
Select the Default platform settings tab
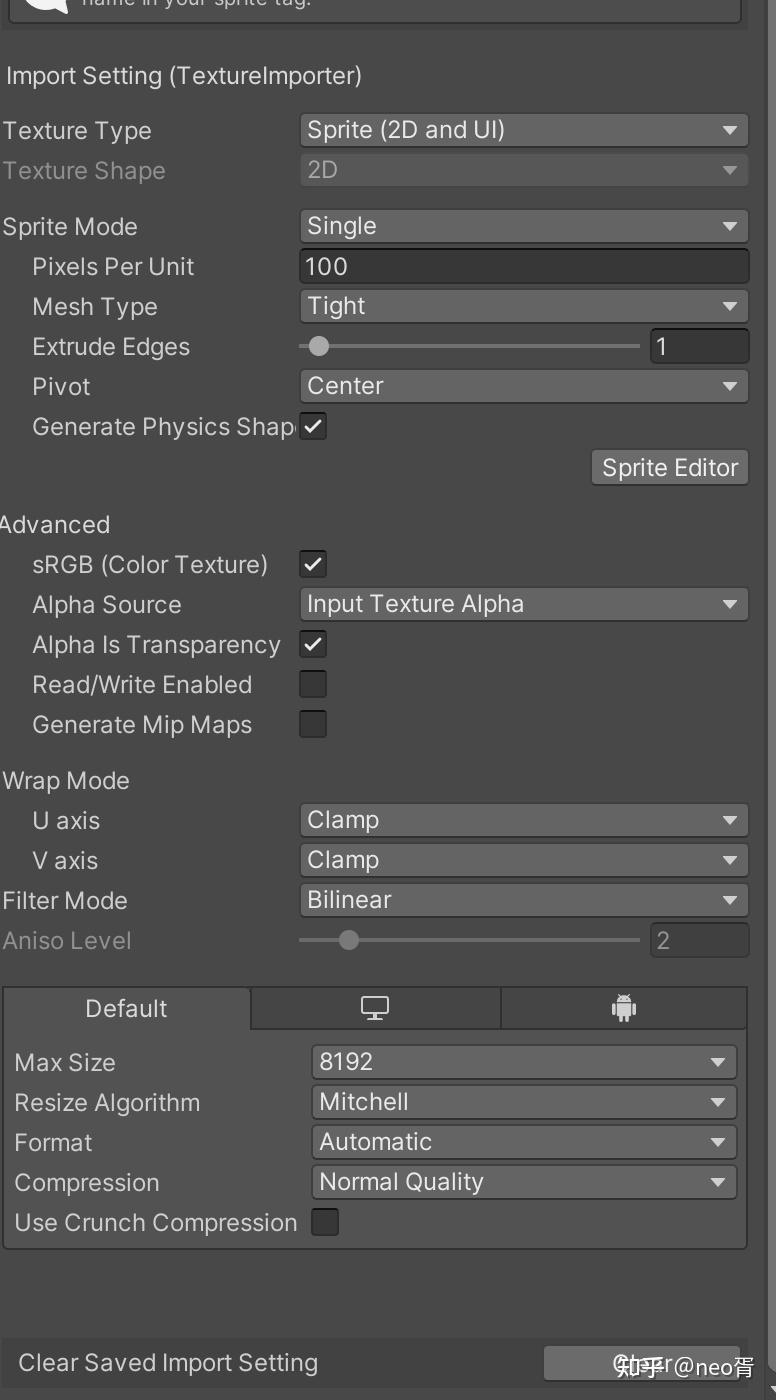tap(126, 1008)
